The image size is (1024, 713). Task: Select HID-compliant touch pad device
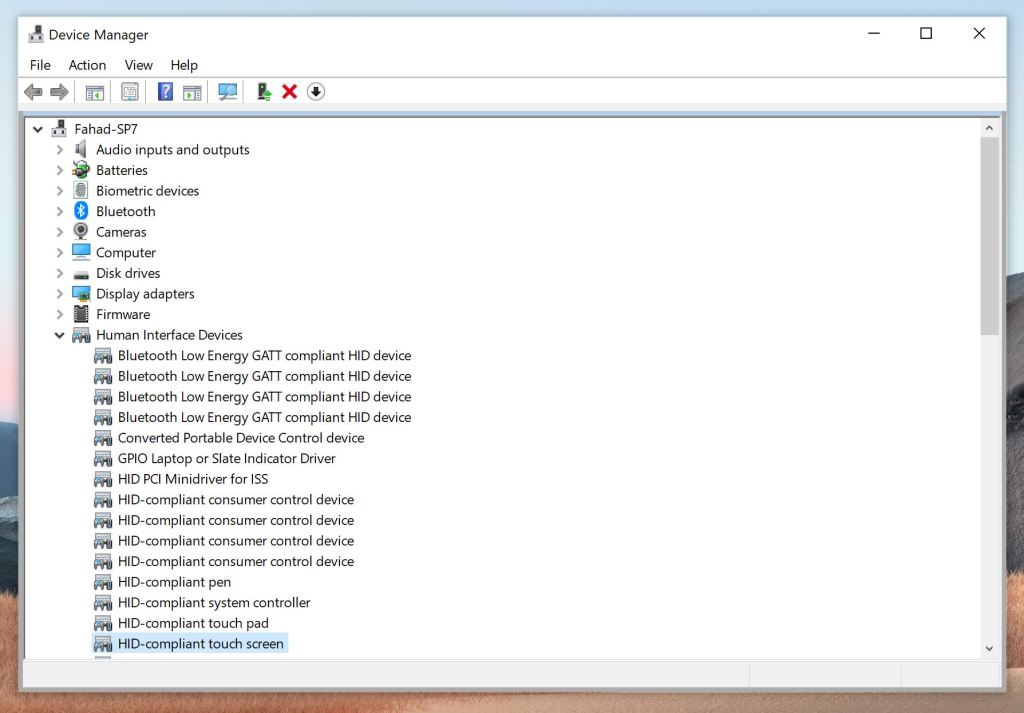pos(193,623)
